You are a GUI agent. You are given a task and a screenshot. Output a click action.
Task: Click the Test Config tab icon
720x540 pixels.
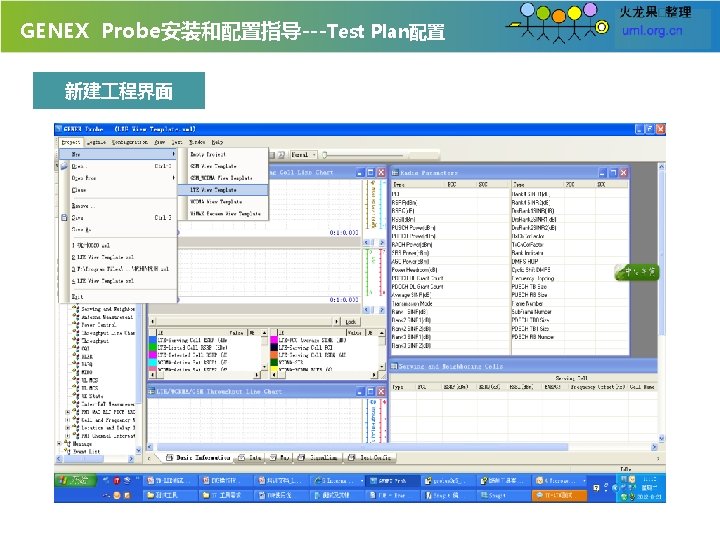351,457
